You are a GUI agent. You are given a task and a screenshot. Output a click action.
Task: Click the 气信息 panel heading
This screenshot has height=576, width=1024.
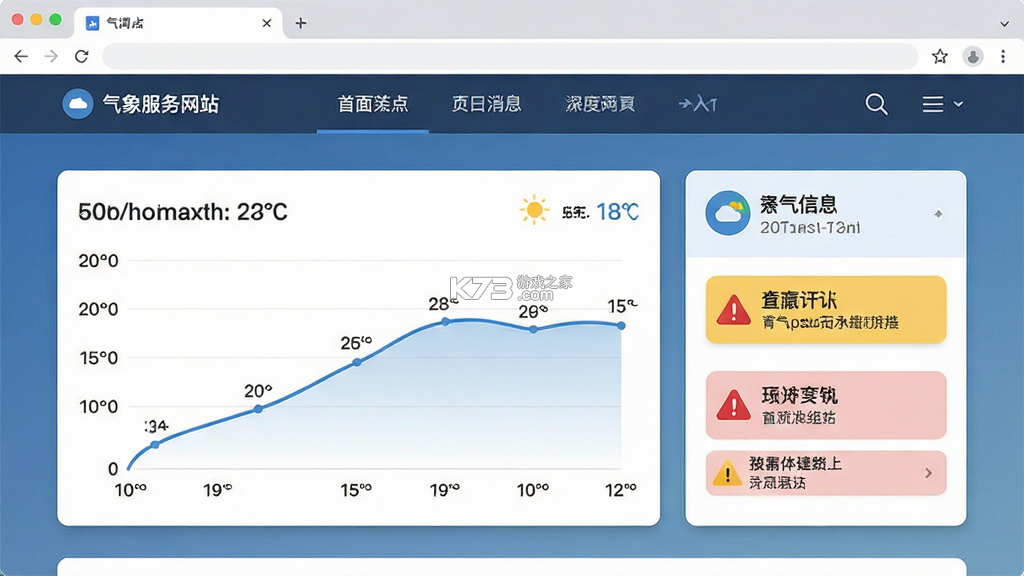click(x=798, y=204)
